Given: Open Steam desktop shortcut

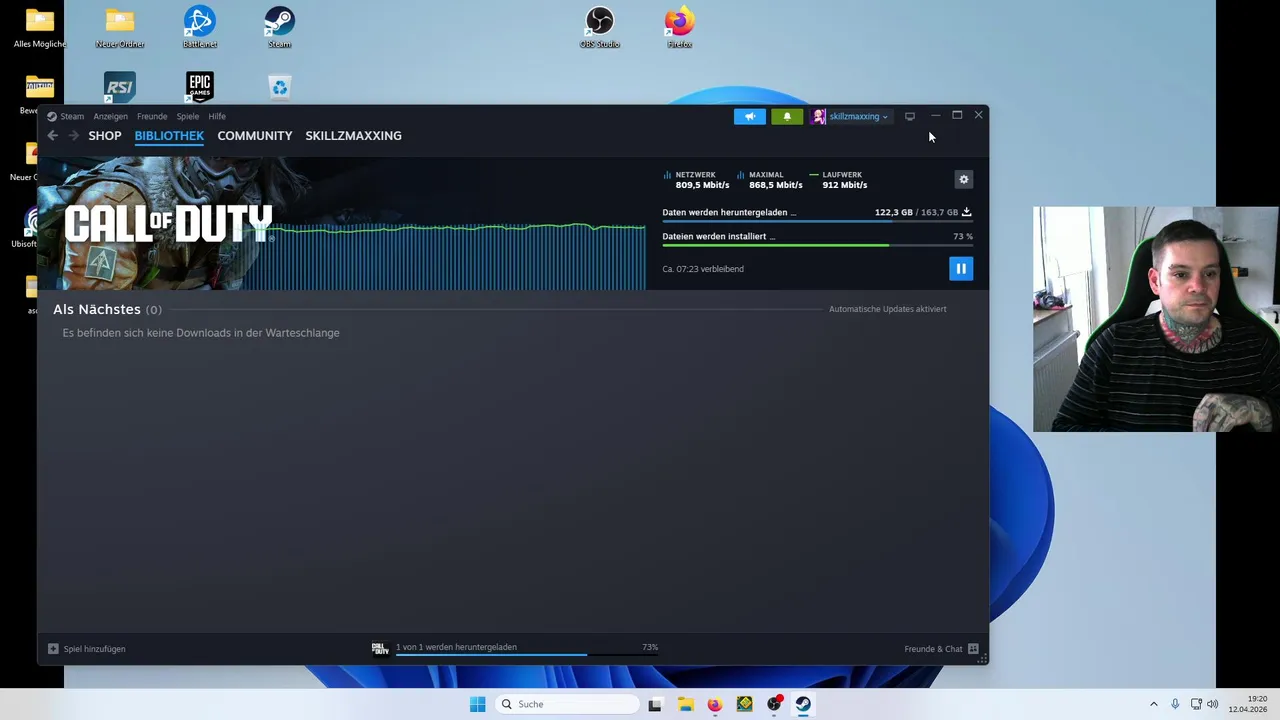Looking at the screenshot, I should [x=279, y=27].
